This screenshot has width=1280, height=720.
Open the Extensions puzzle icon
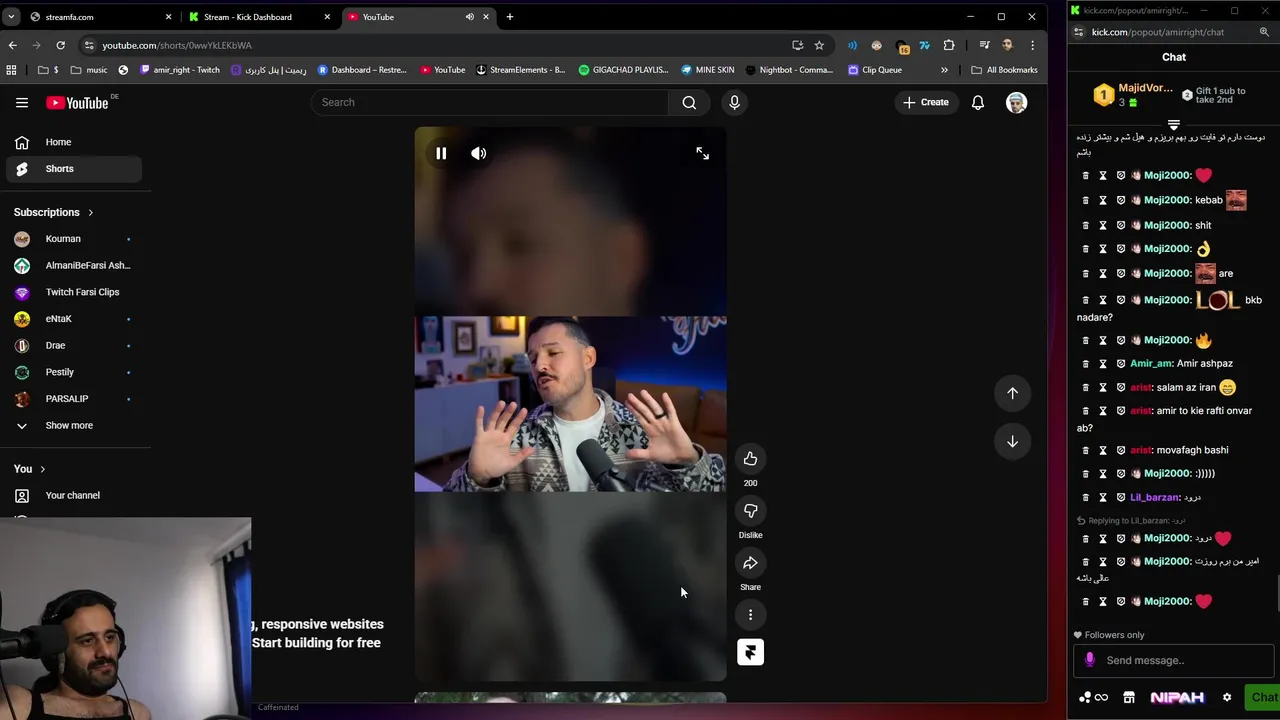pyautogui.click(x=949, y=45)
